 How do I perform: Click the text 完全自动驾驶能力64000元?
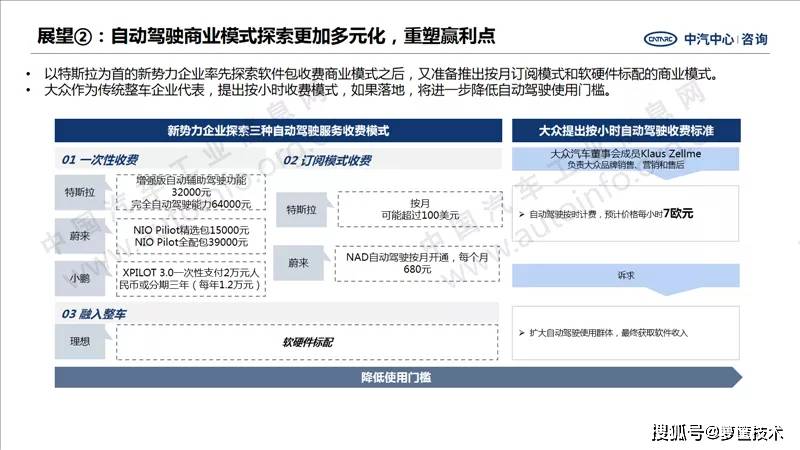click(191, 205)
